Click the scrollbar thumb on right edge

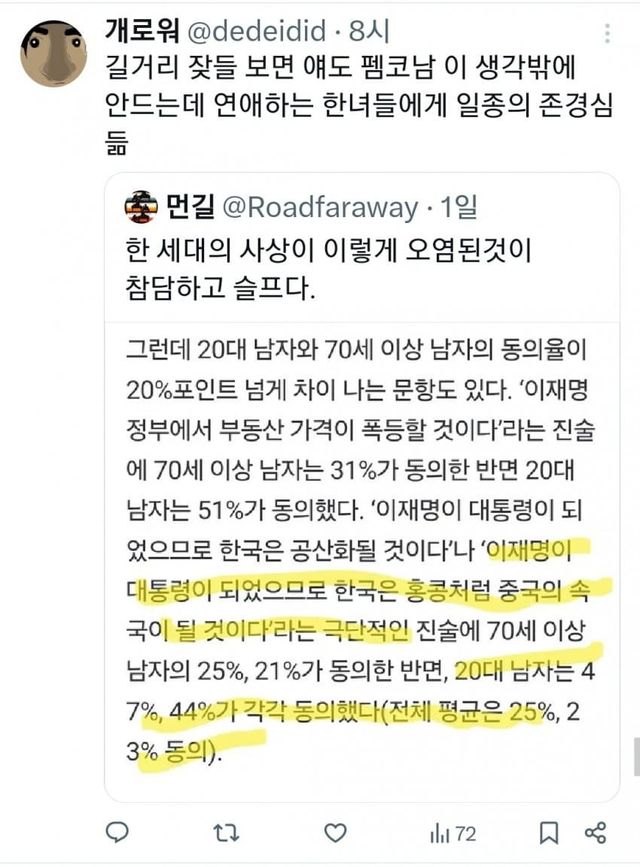coord(636,756)
